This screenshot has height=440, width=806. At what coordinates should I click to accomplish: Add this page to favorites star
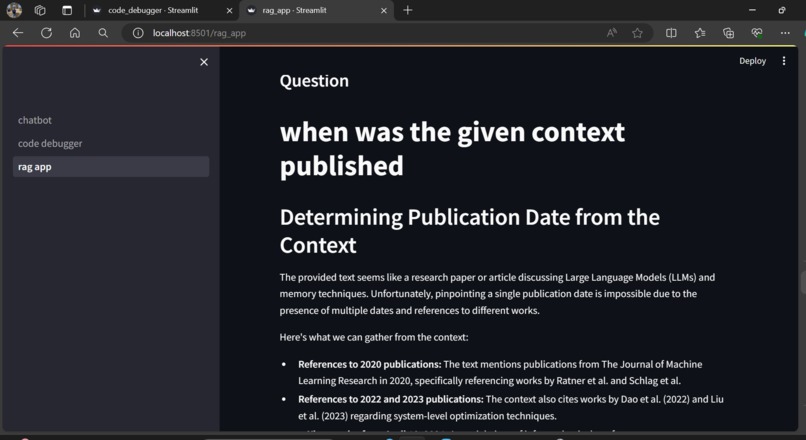[x=637, y=33]
